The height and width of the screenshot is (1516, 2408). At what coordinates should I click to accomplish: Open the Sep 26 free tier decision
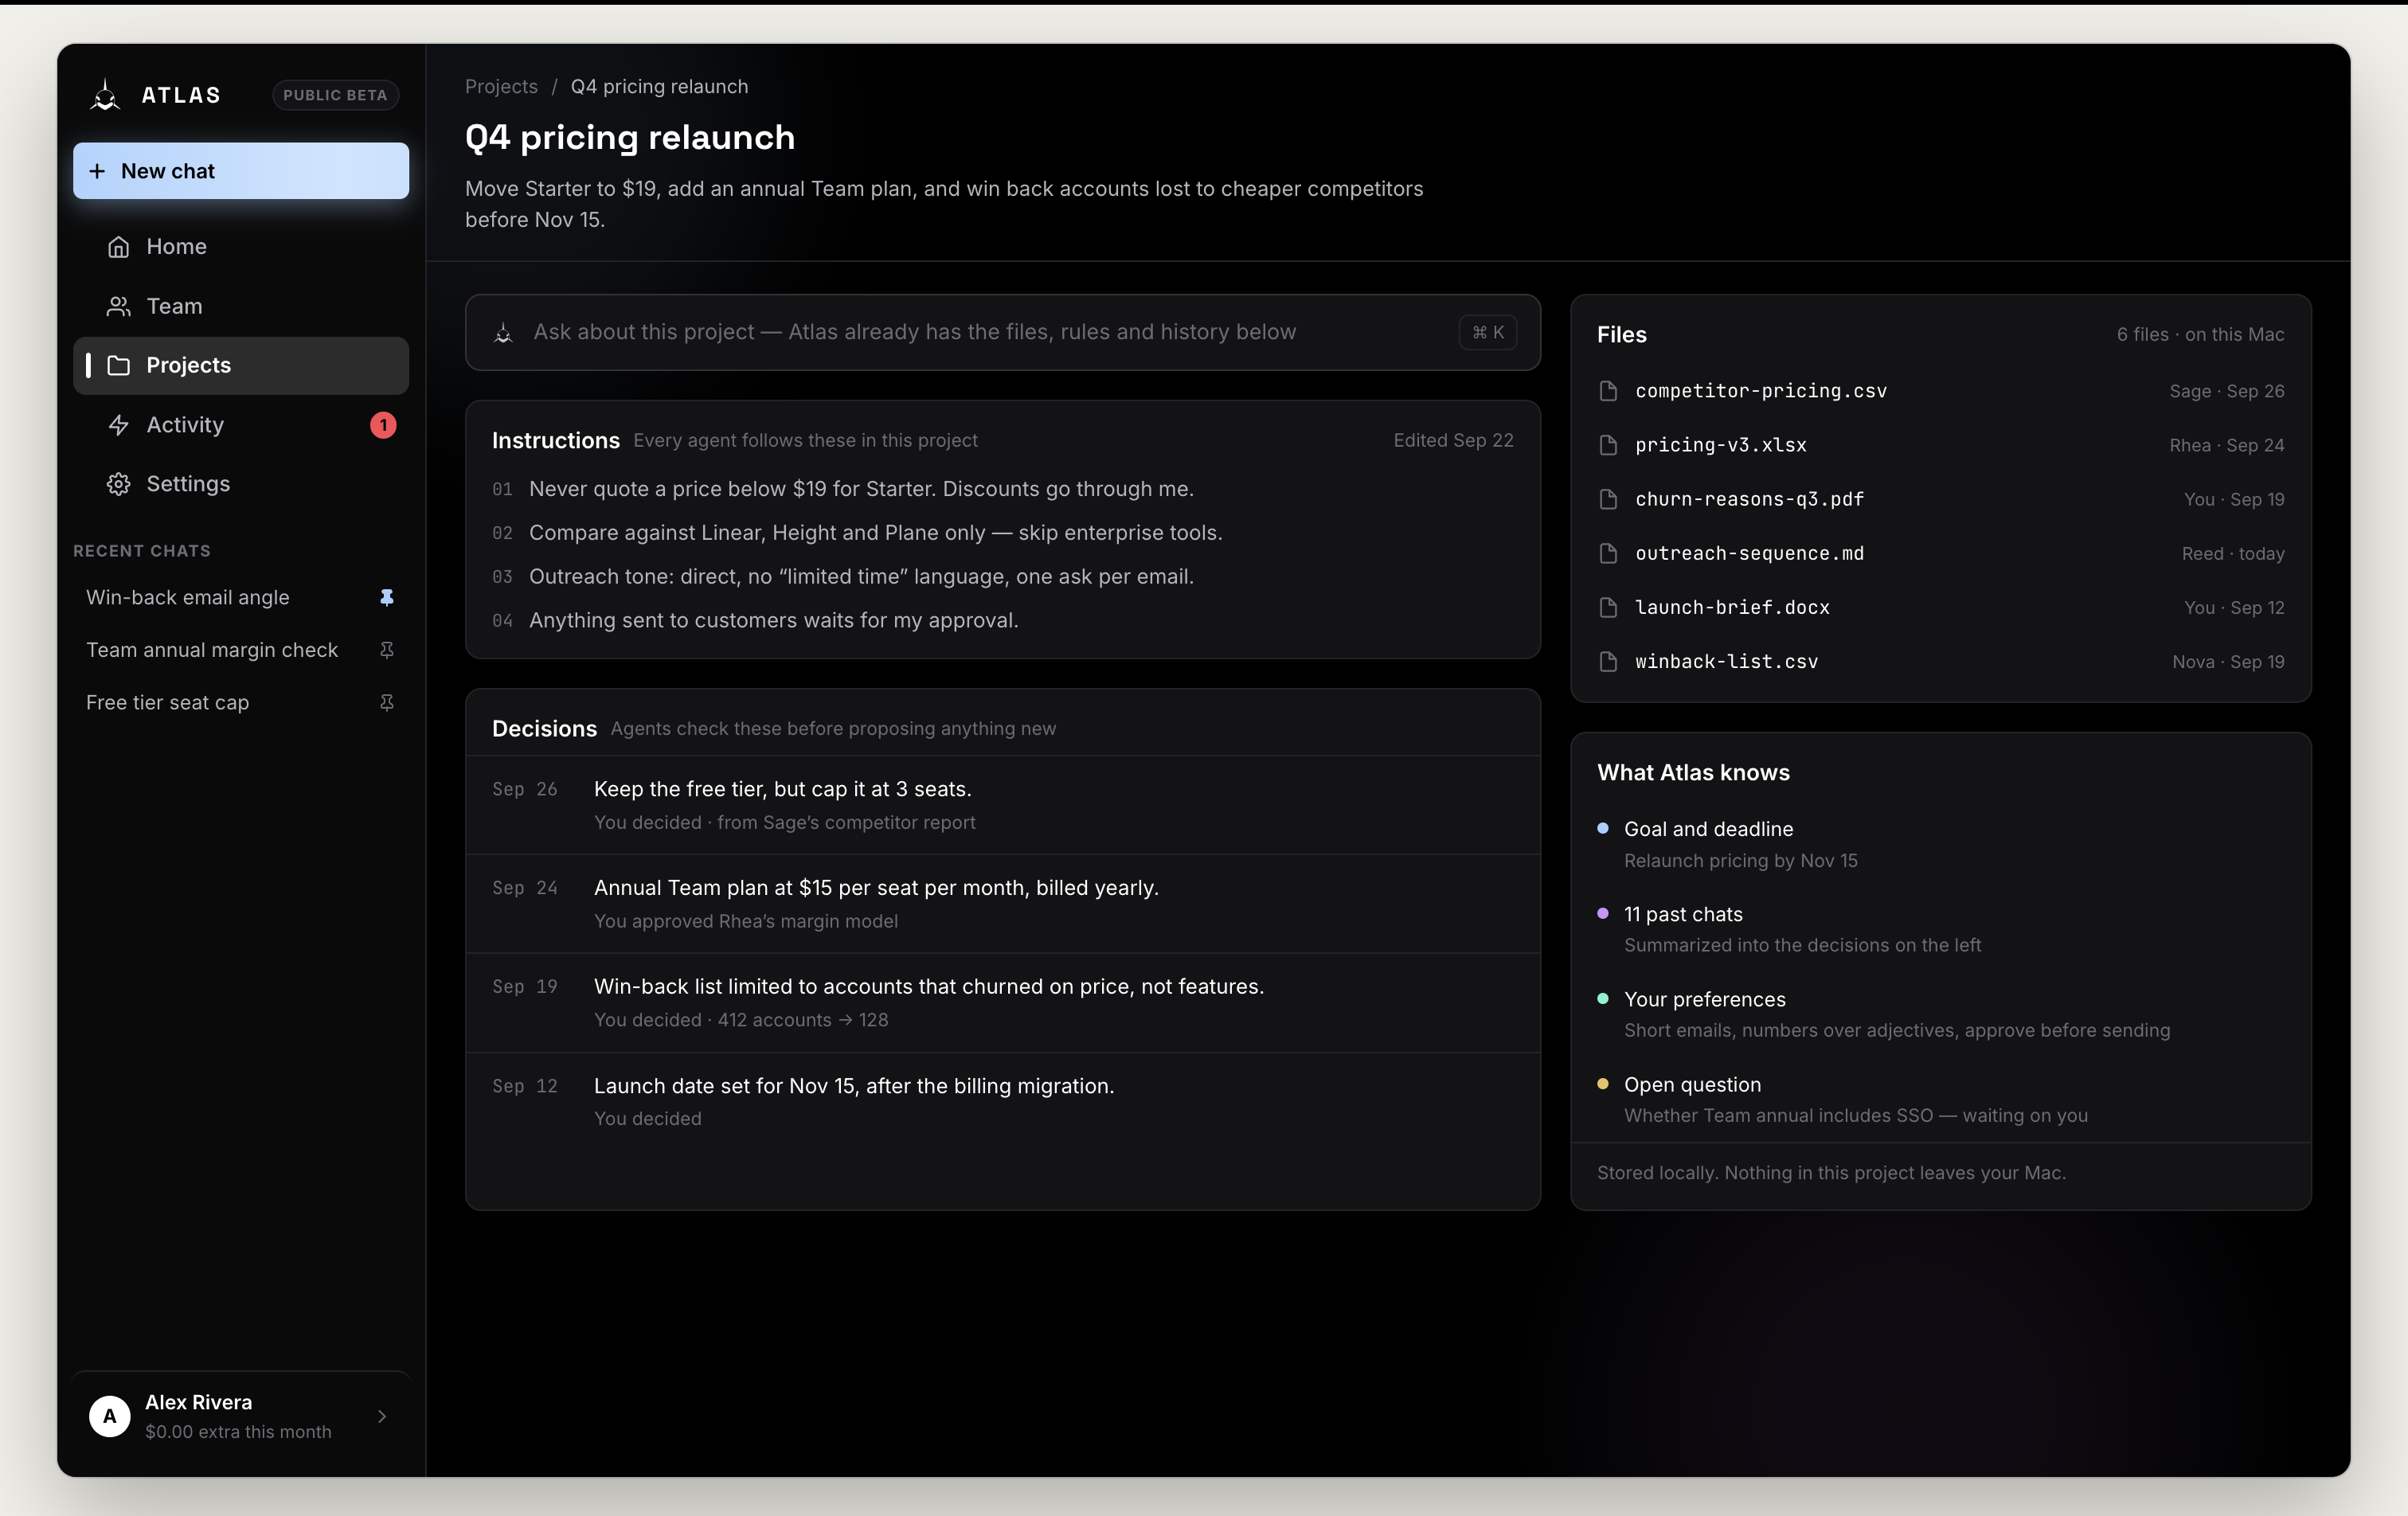[1002, 805]
